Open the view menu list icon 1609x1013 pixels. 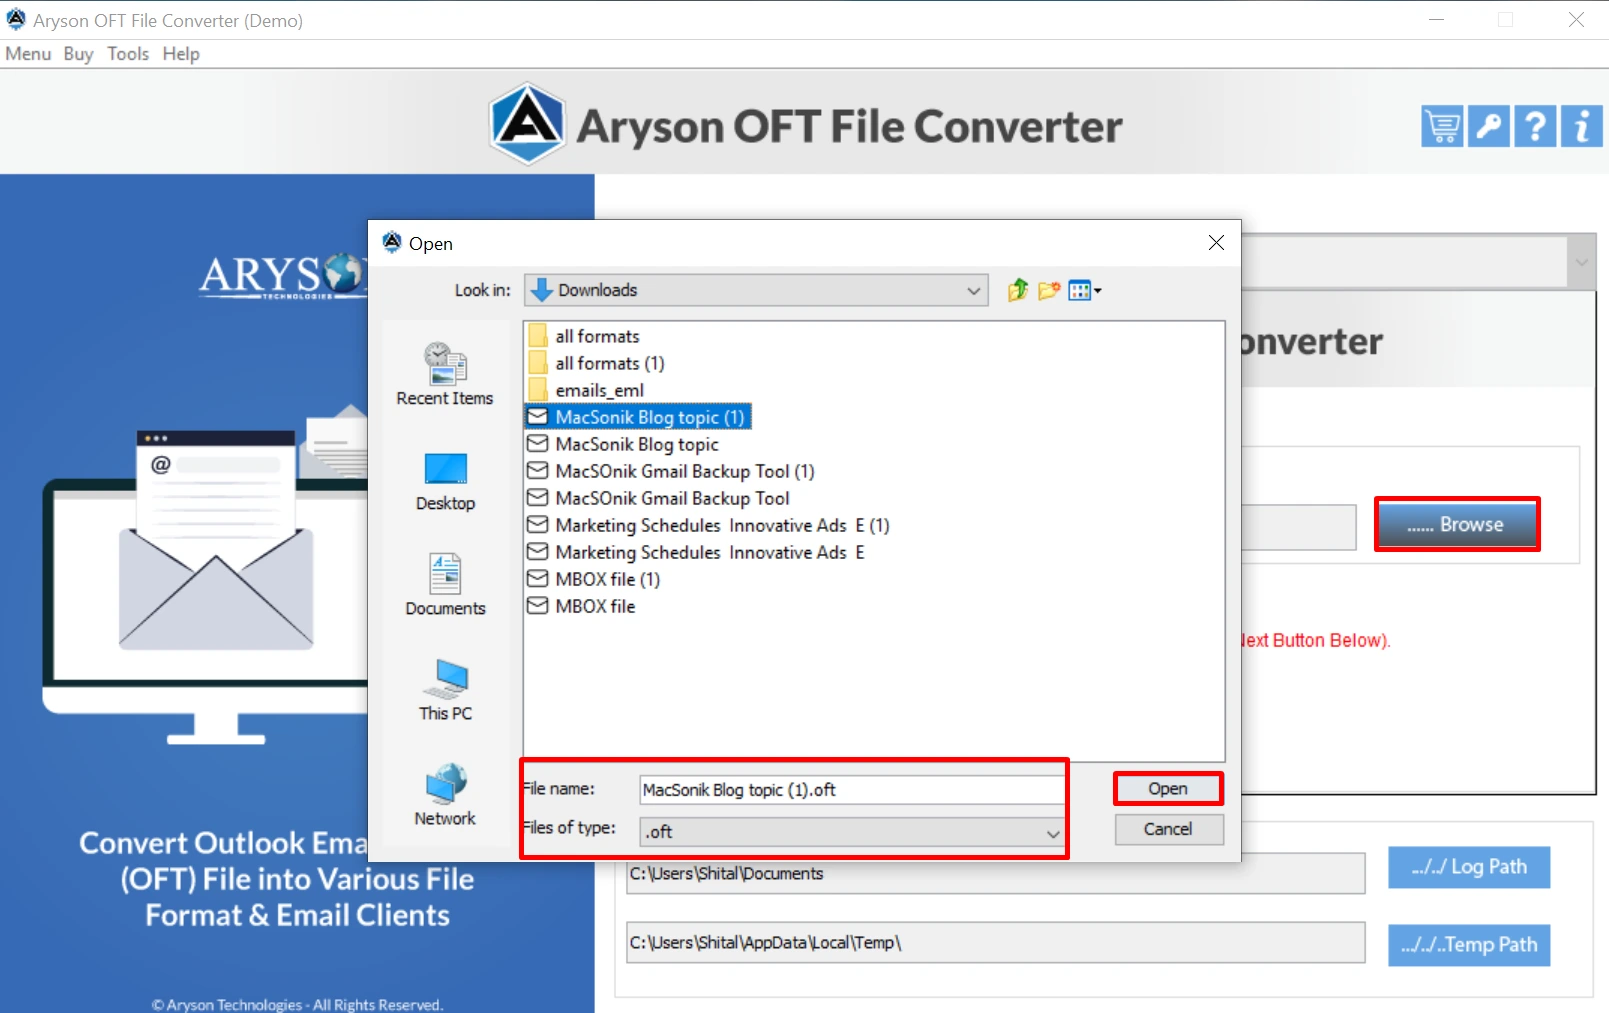tap(1084, 290)
